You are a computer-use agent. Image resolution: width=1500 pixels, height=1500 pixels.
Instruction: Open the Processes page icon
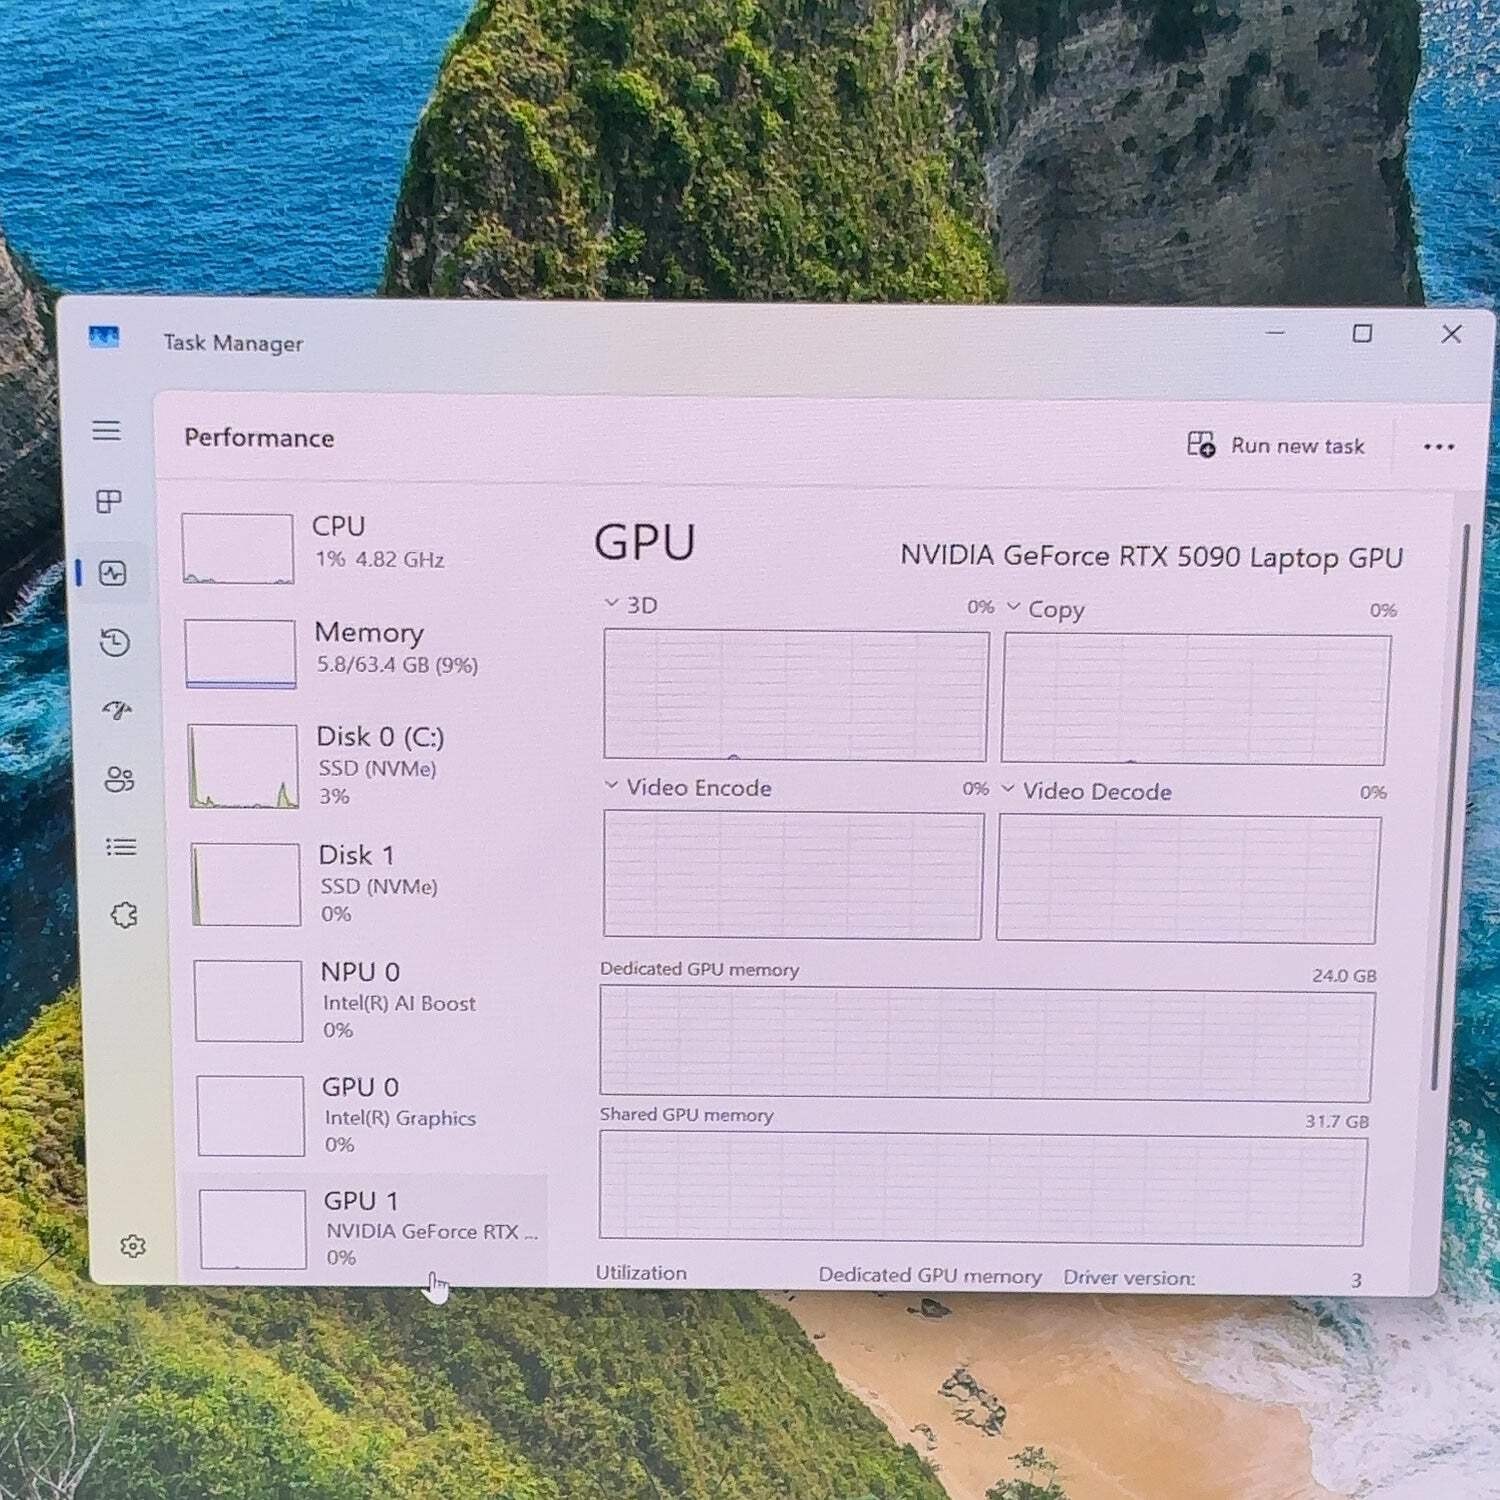[109, 501]
